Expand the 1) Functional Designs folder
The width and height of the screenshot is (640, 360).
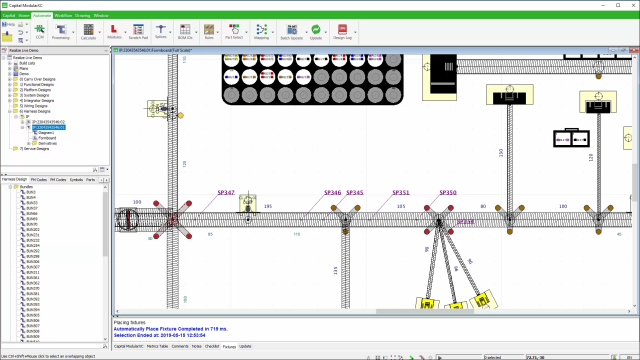(10, 84)
